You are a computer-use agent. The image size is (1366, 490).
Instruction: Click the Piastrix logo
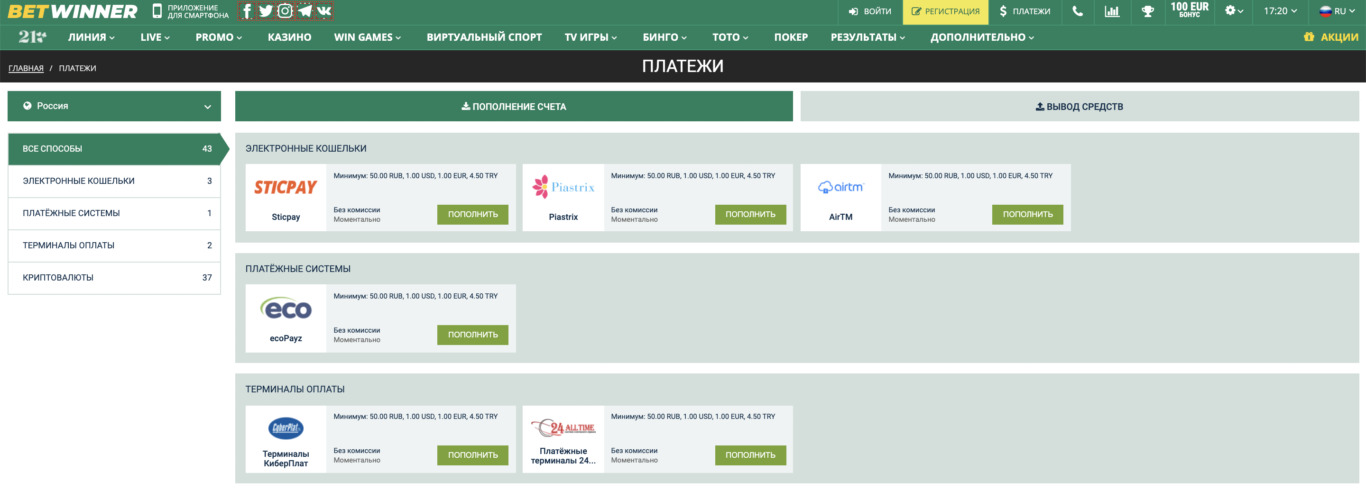point(563,187)
